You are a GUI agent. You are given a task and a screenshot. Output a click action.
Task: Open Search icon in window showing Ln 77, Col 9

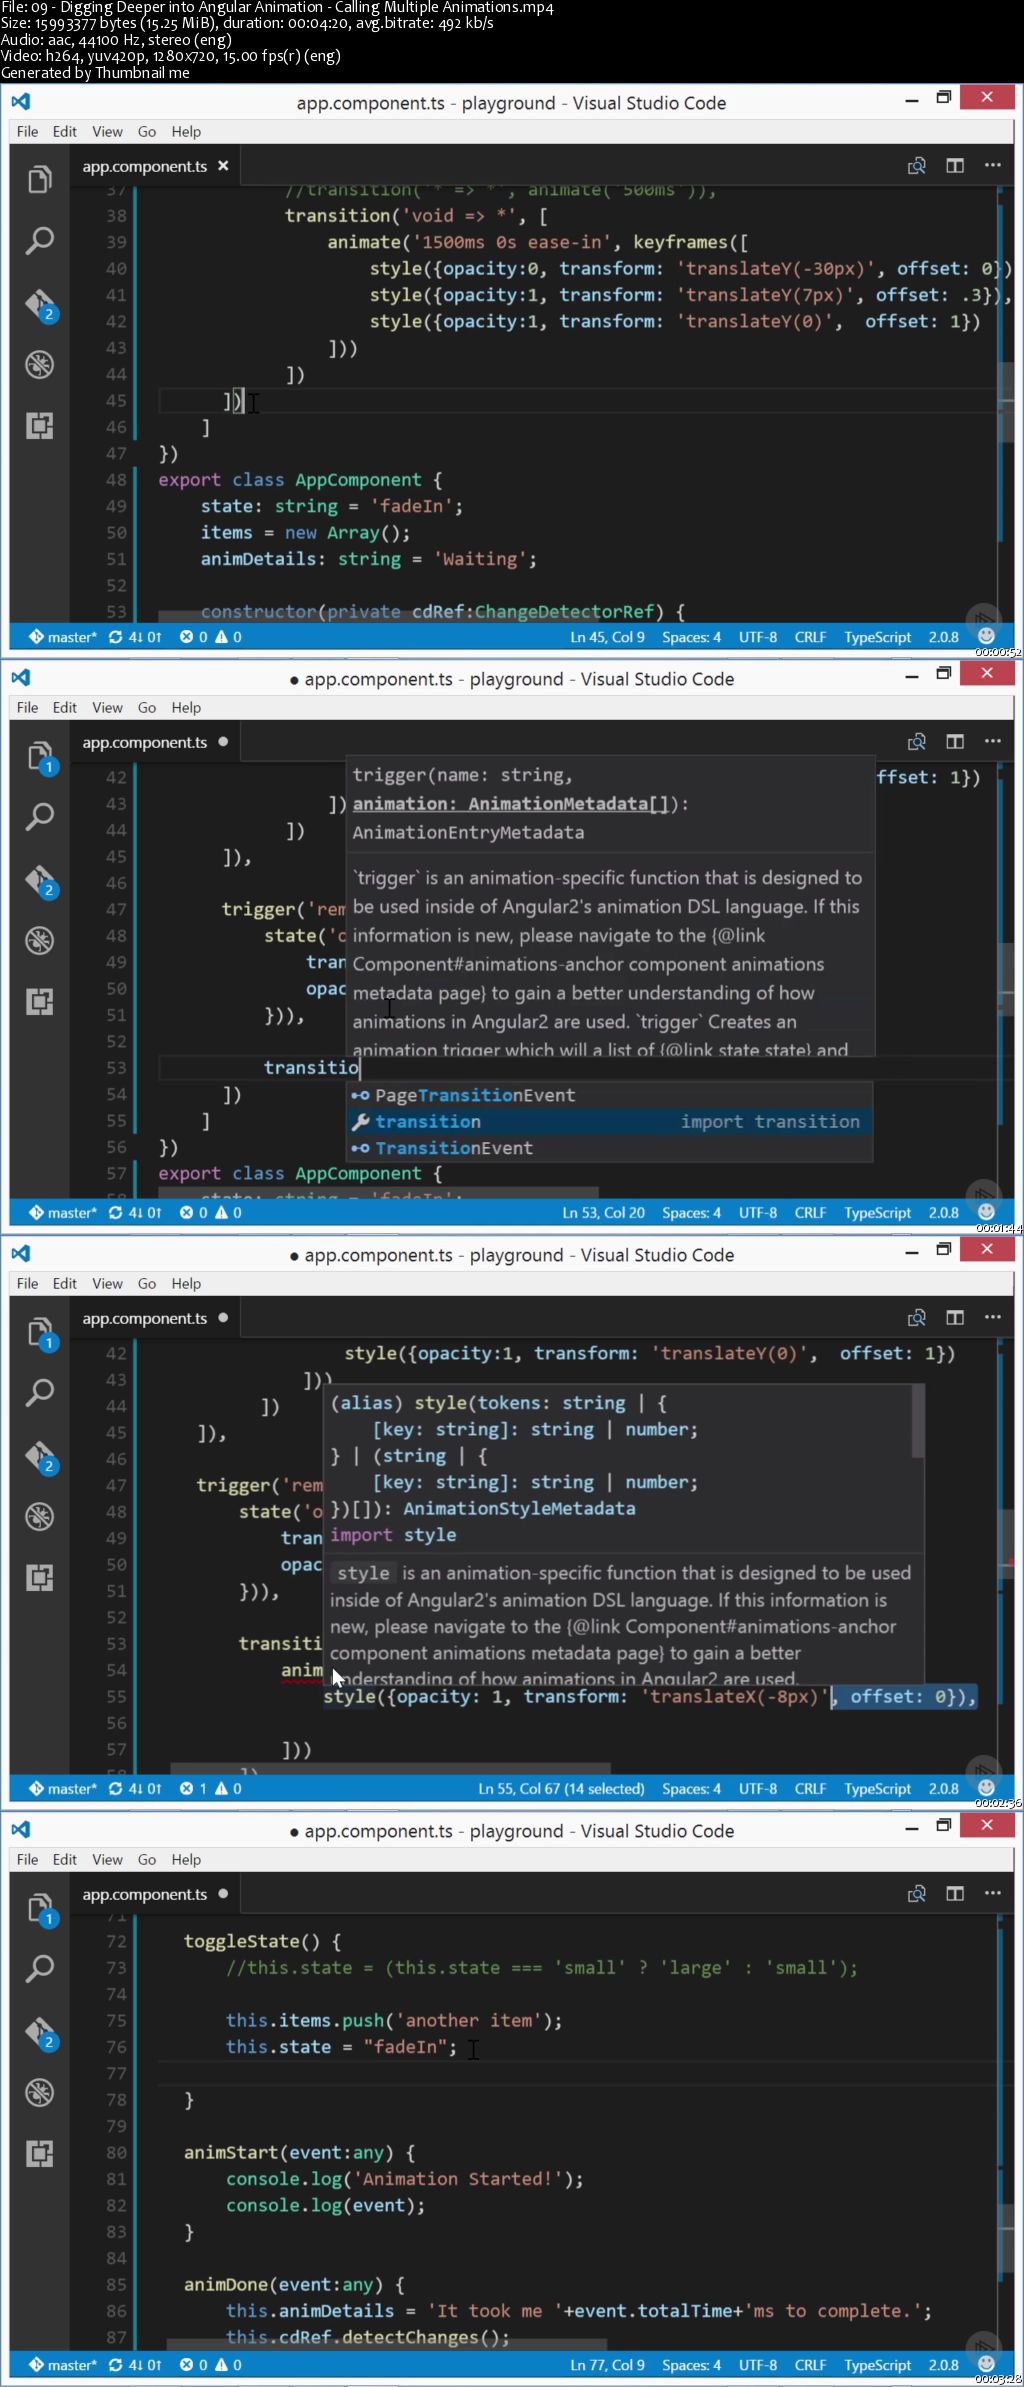40,1969
